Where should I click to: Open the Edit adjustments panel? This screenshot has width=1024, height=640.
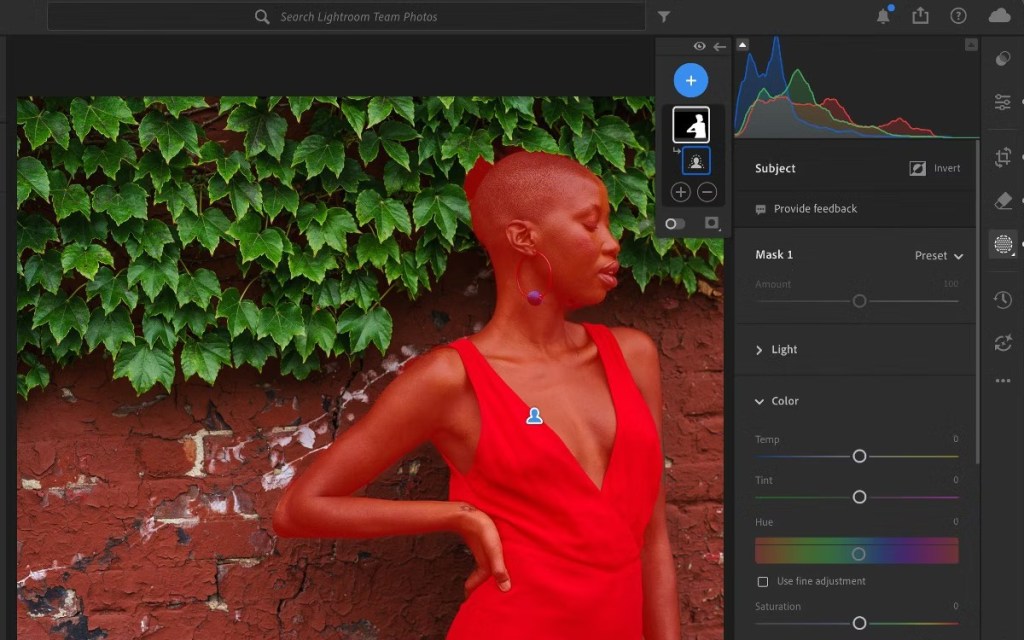pyautogui.click(x=1002, y=100)
